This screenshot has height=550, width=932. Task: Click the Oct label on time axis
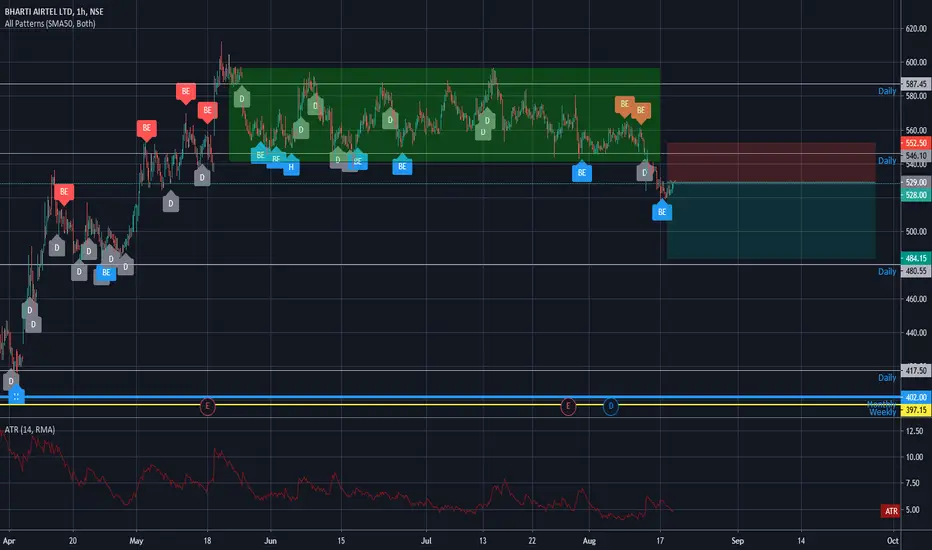coord(892,540)
